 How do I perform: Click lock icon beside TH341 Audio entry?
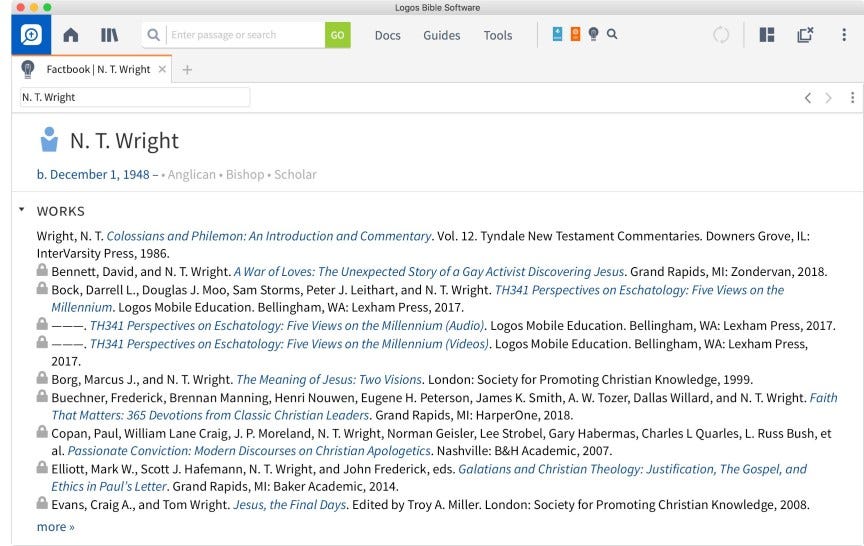pos(42,323)
